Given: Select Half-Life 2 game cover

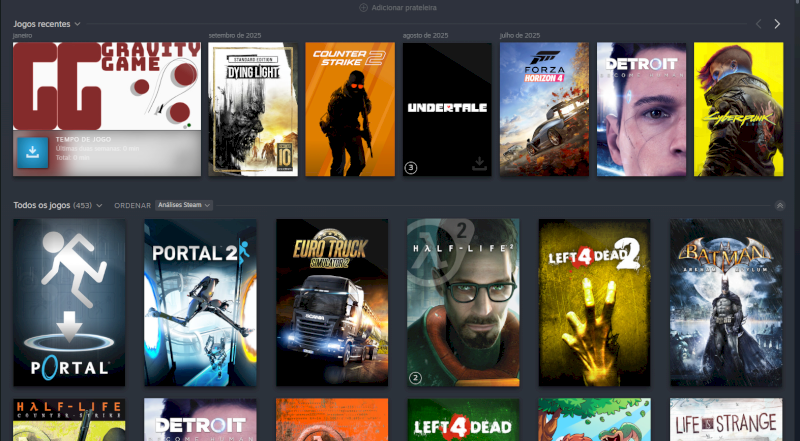Looking at the screenshot, I should click(x=463, y=302).
